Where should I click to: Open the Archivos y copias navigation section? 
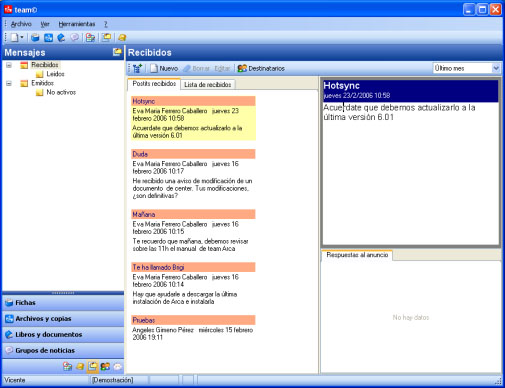(63, 319)
